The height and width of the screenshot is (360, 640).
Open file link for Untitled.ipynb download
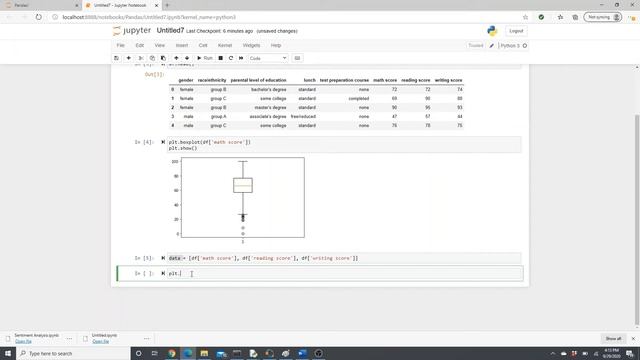tap(100, 341)
